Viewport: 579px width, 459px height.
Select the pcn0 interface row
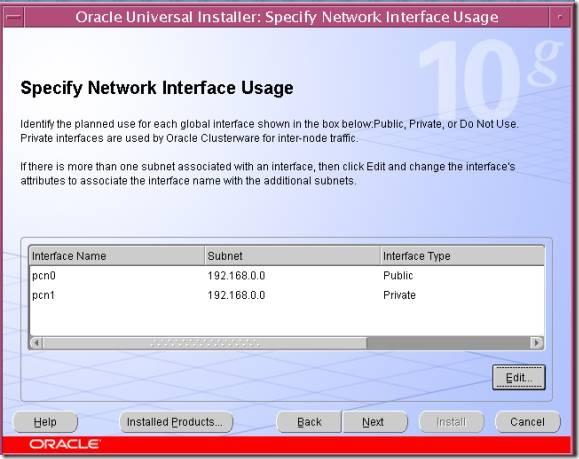point(287,275)
